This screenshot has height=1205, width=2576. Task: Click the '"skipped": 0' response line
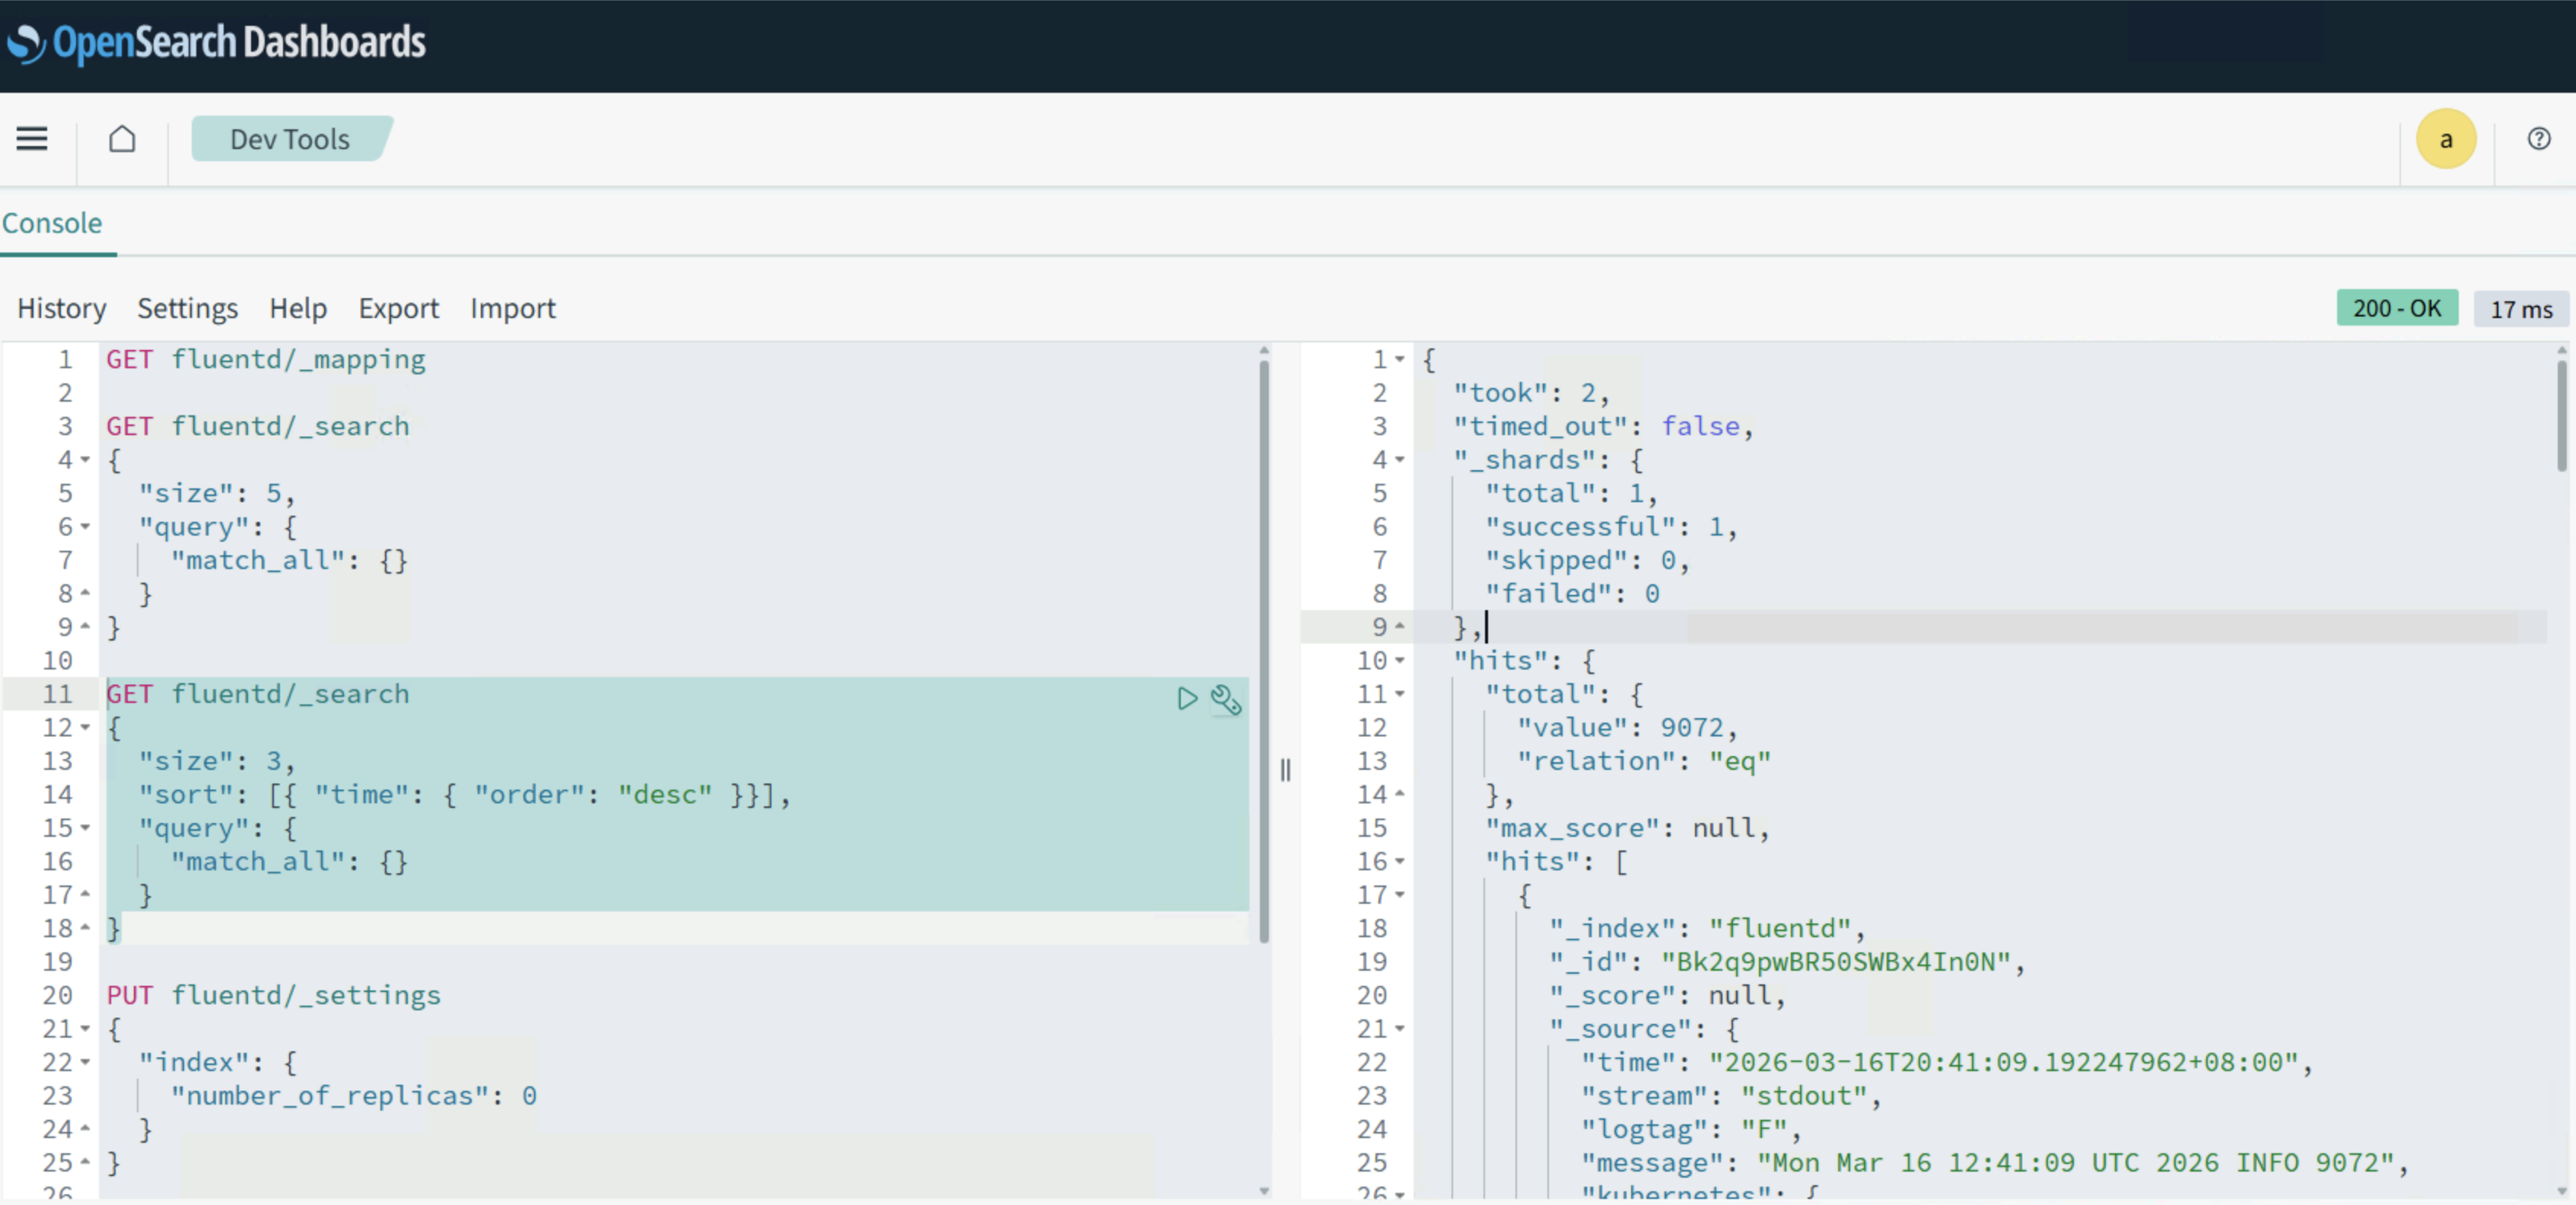1587,560
